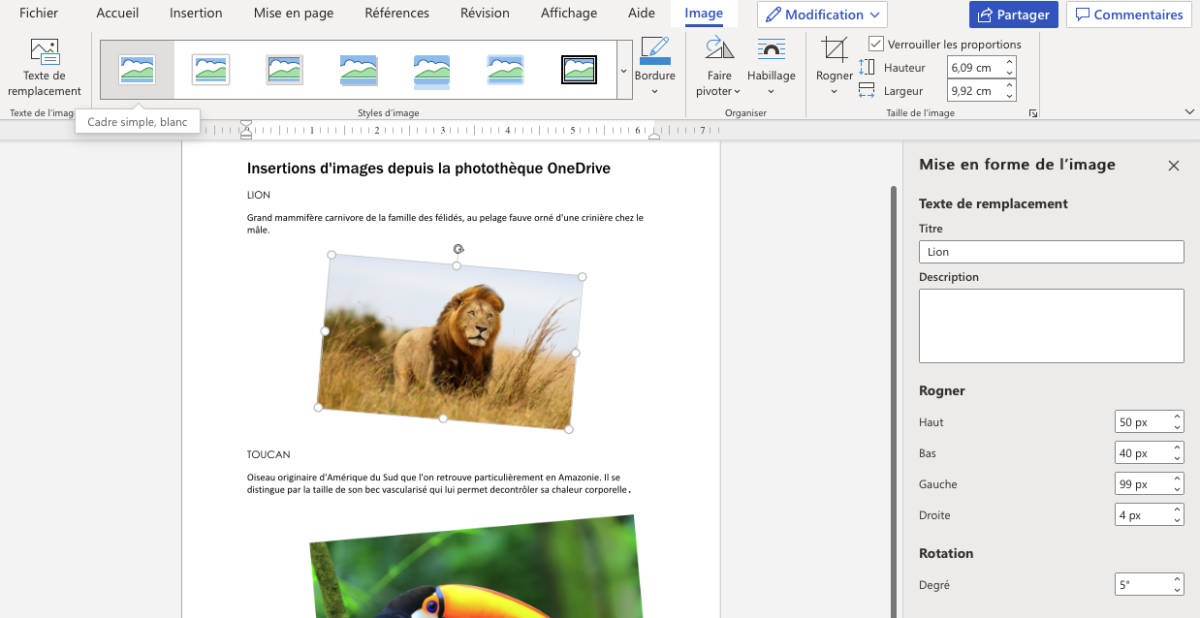Open the Habillage dropdown arrow
The width and height of the screenshot is (1200, 618).
point(771,92)
